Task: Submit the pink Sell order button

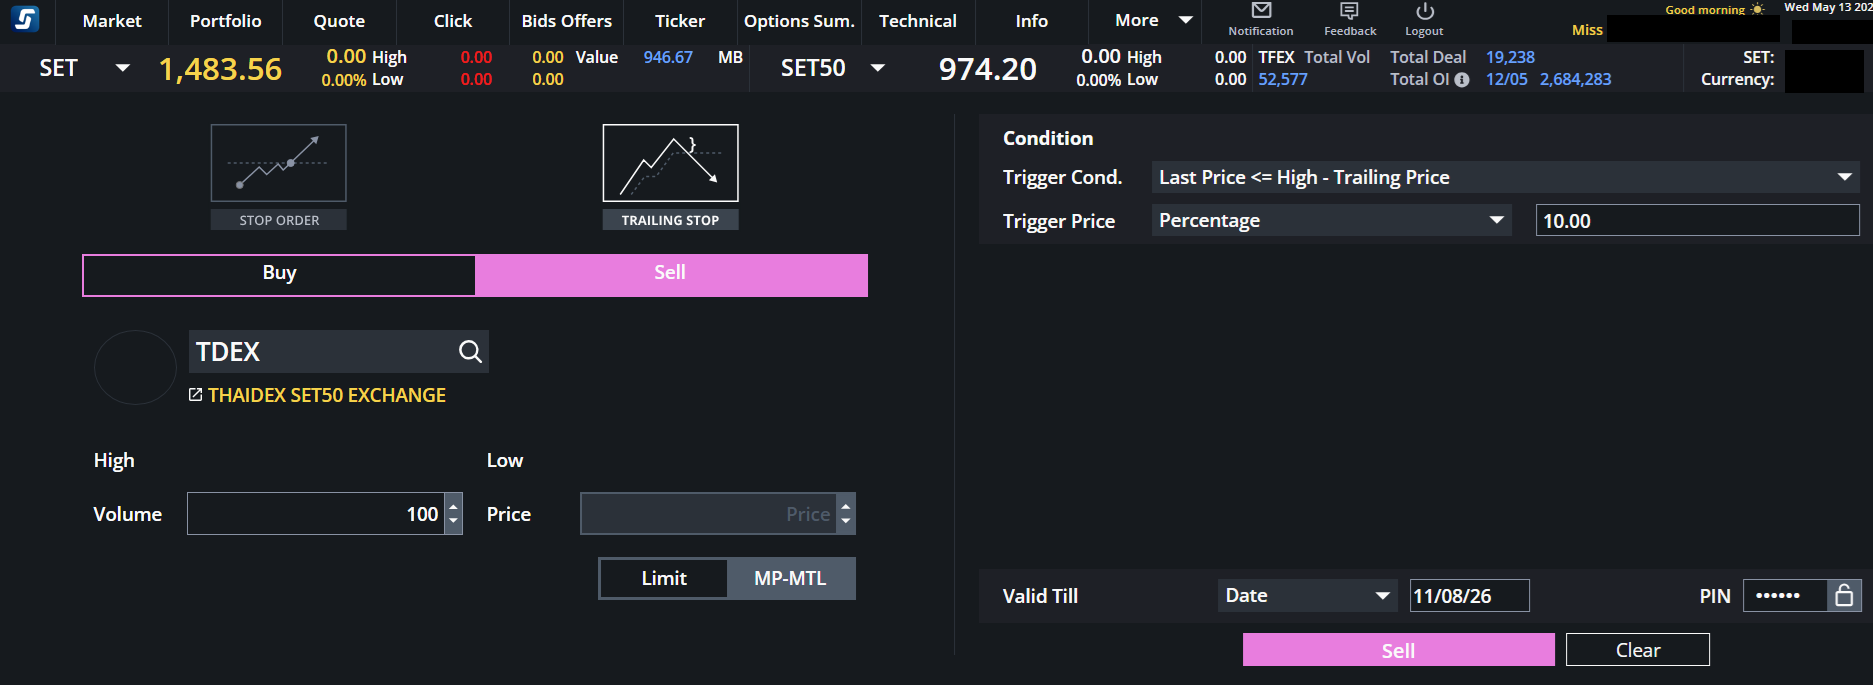Action: pos(1398,650)
